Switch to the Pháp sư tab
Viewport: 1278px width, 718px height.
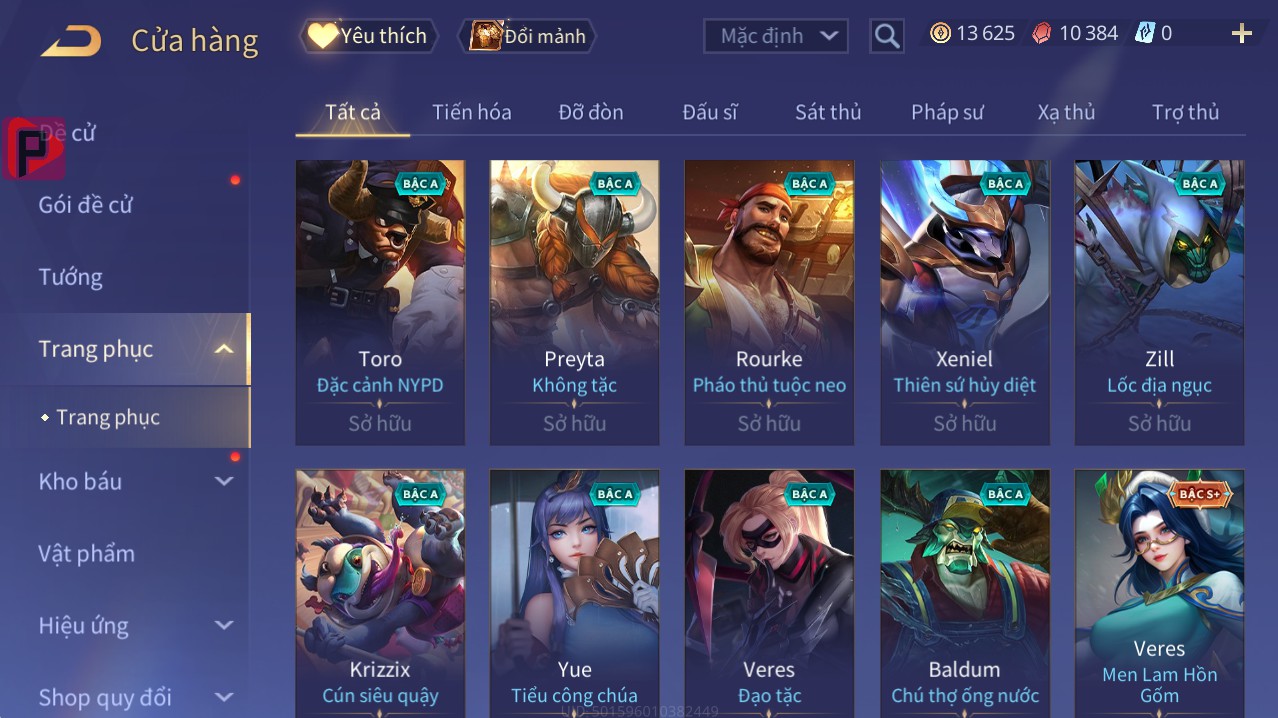[947, 112]
